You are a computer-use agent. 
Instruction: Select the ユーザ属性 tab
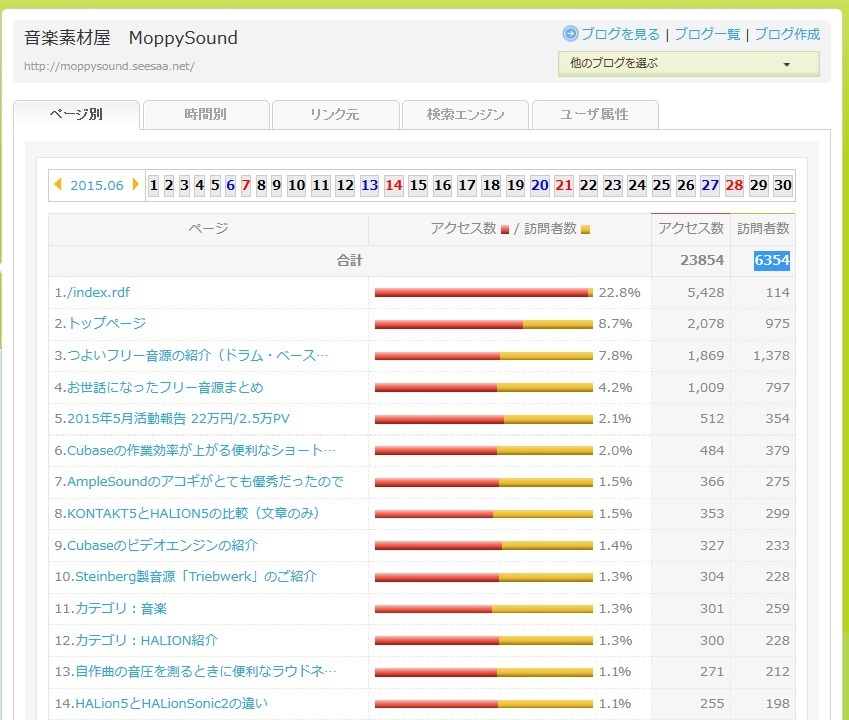[594, 114]
